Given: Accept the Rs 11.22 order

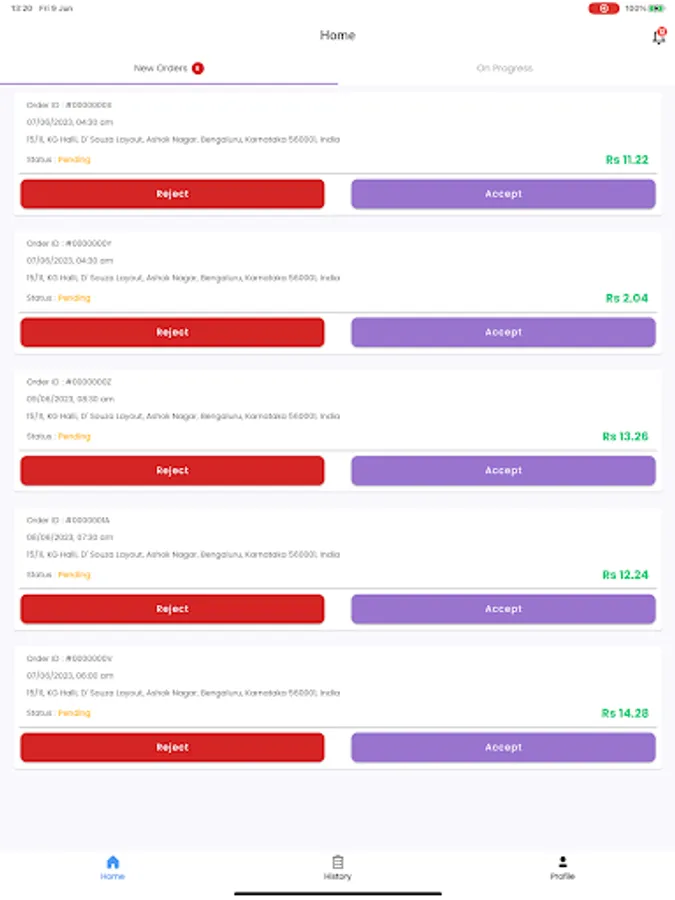Looking at the screenshot, I should coord(503,194).
